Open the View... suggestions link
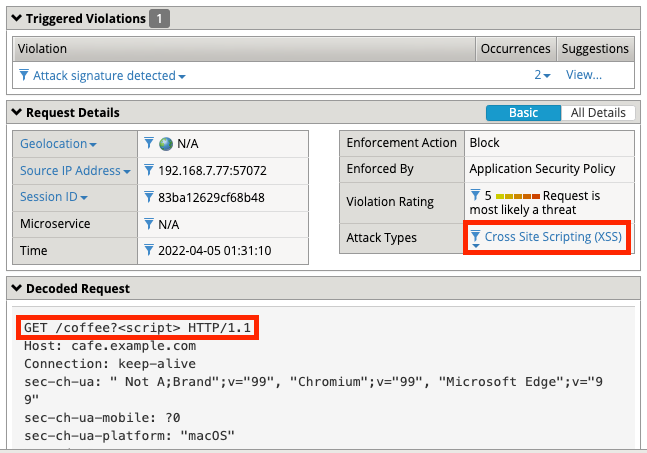 pyautogui.click(x=584, y=75)
